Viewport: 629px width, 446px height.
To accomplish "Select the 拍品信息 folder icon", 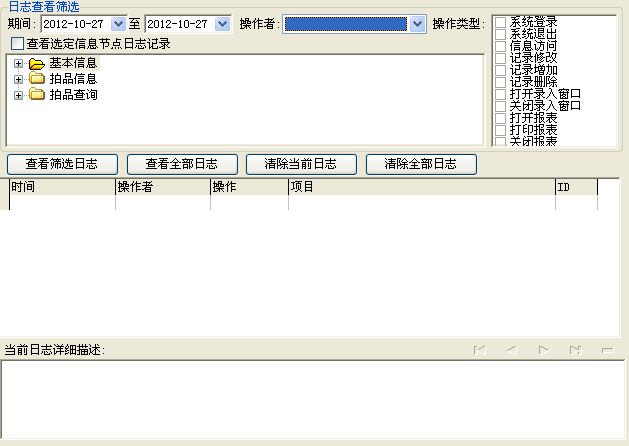I will pyautogui.click(x=37, y=79).
